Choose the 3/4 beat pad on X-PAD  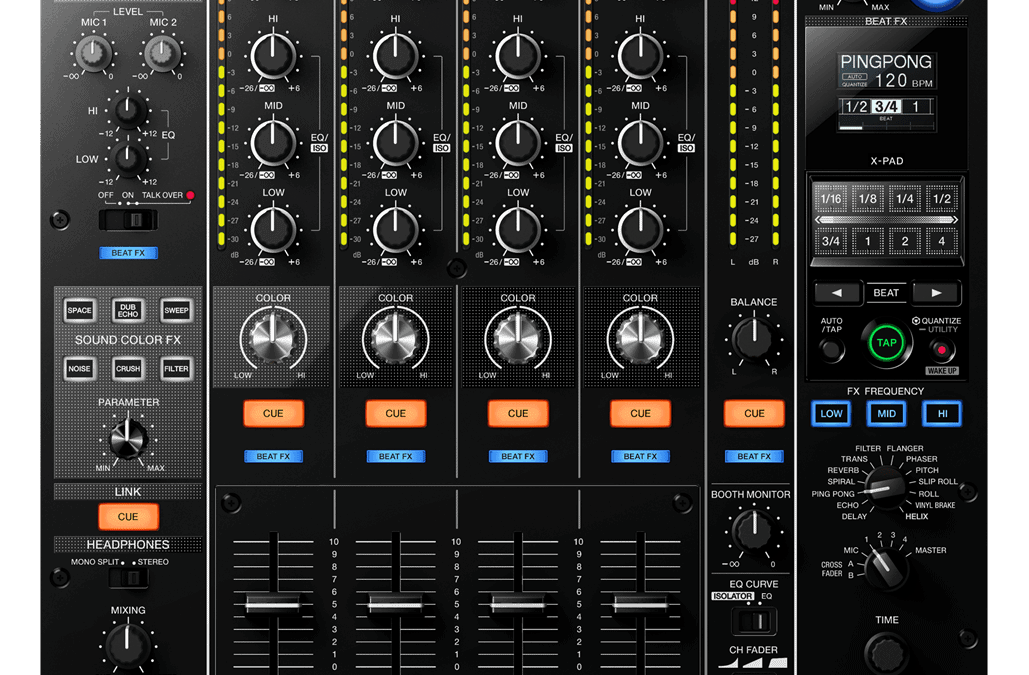(x=831, y=242)
